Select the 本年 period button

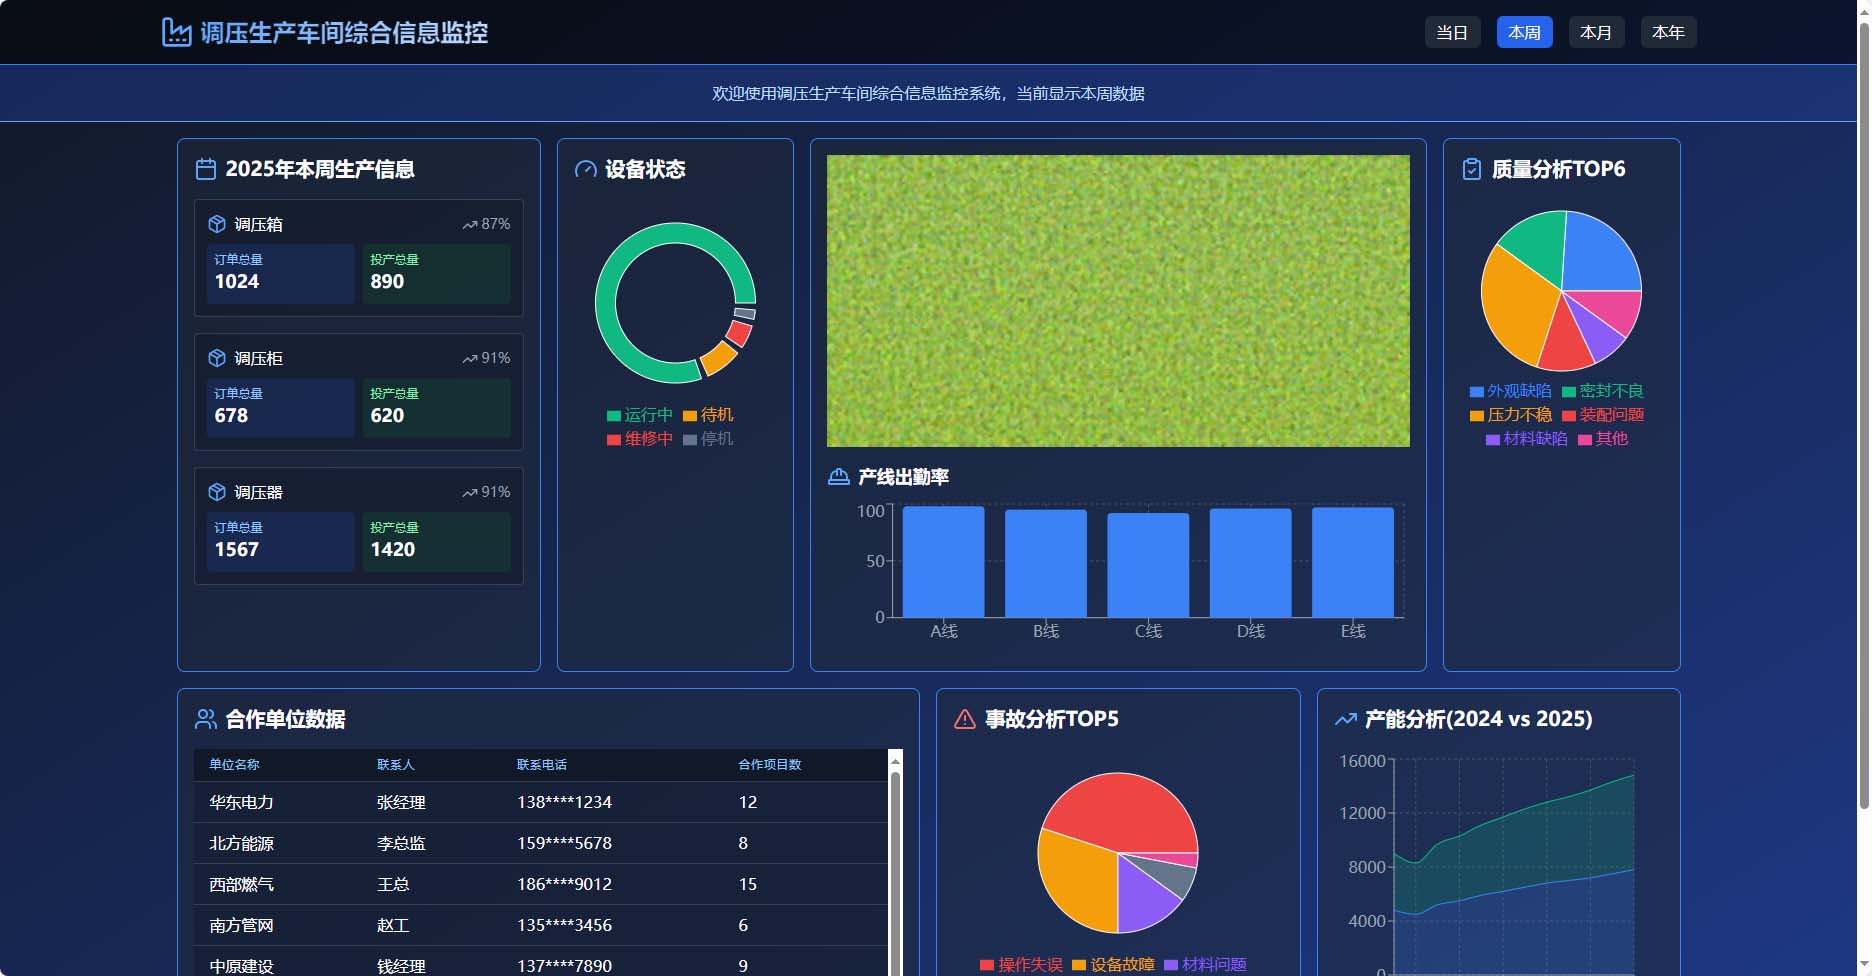click(x=1668, y=32)
